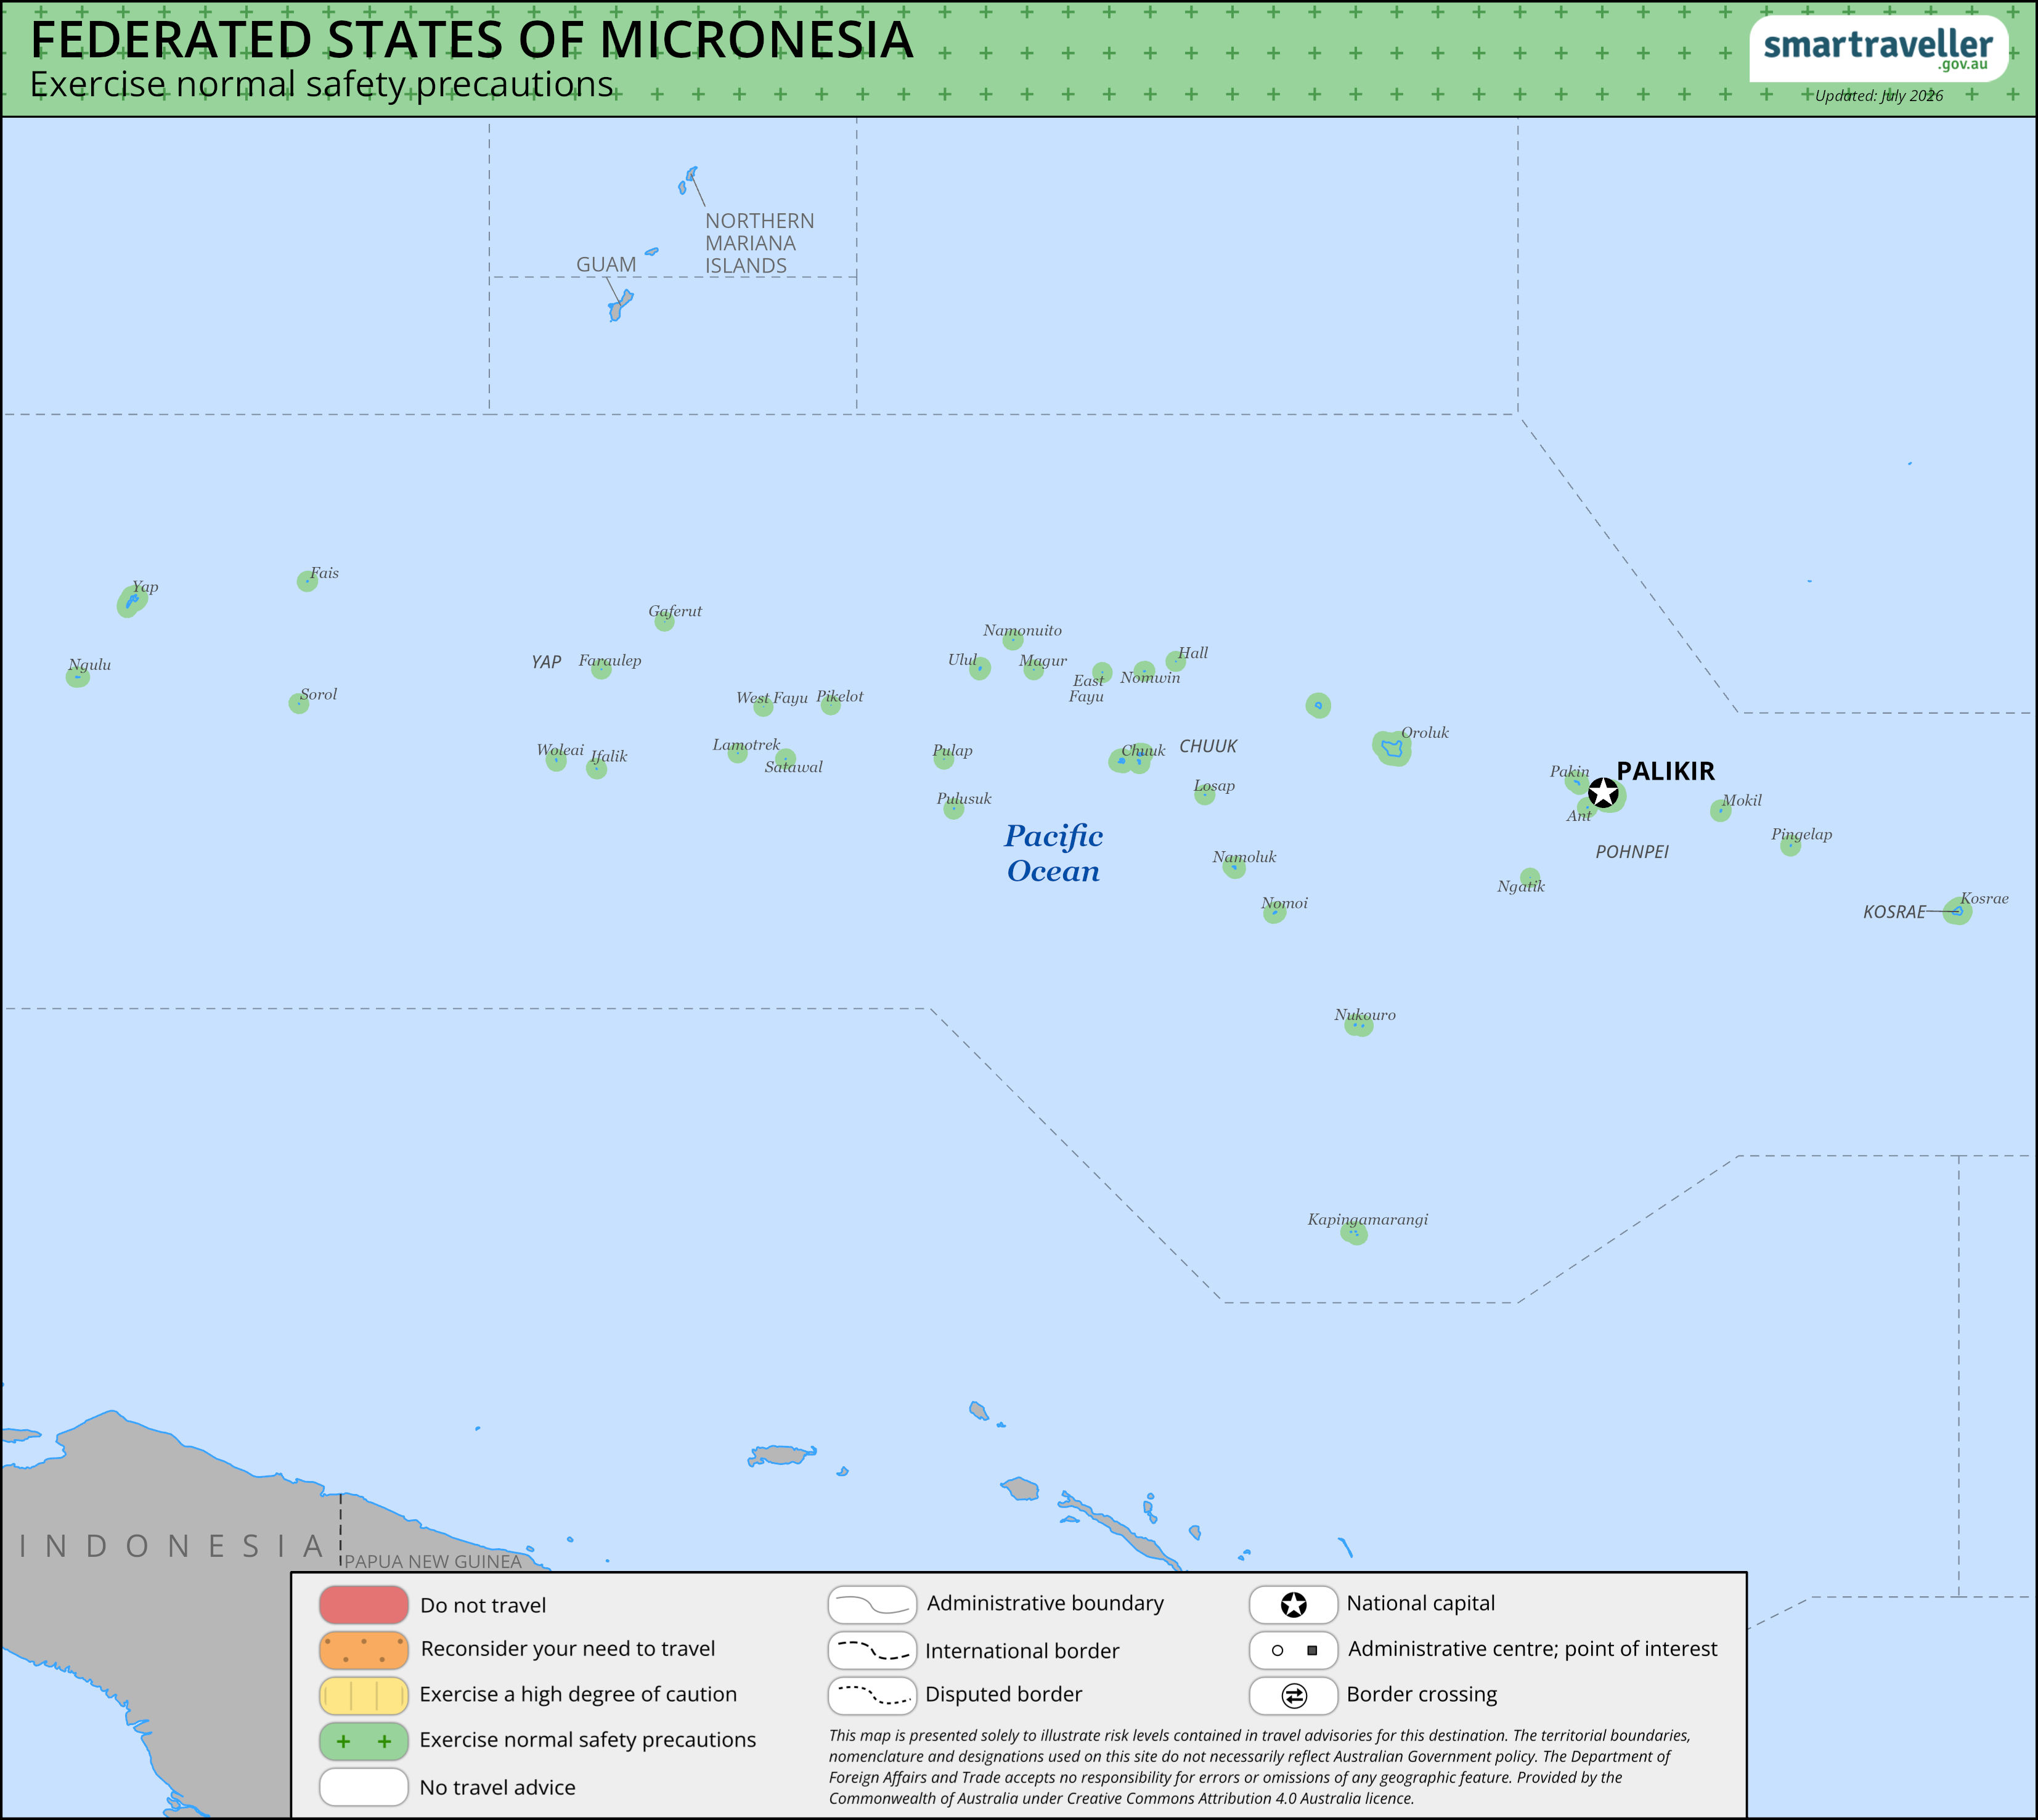Click the red Do not travel swatch

pos(364,1605)
